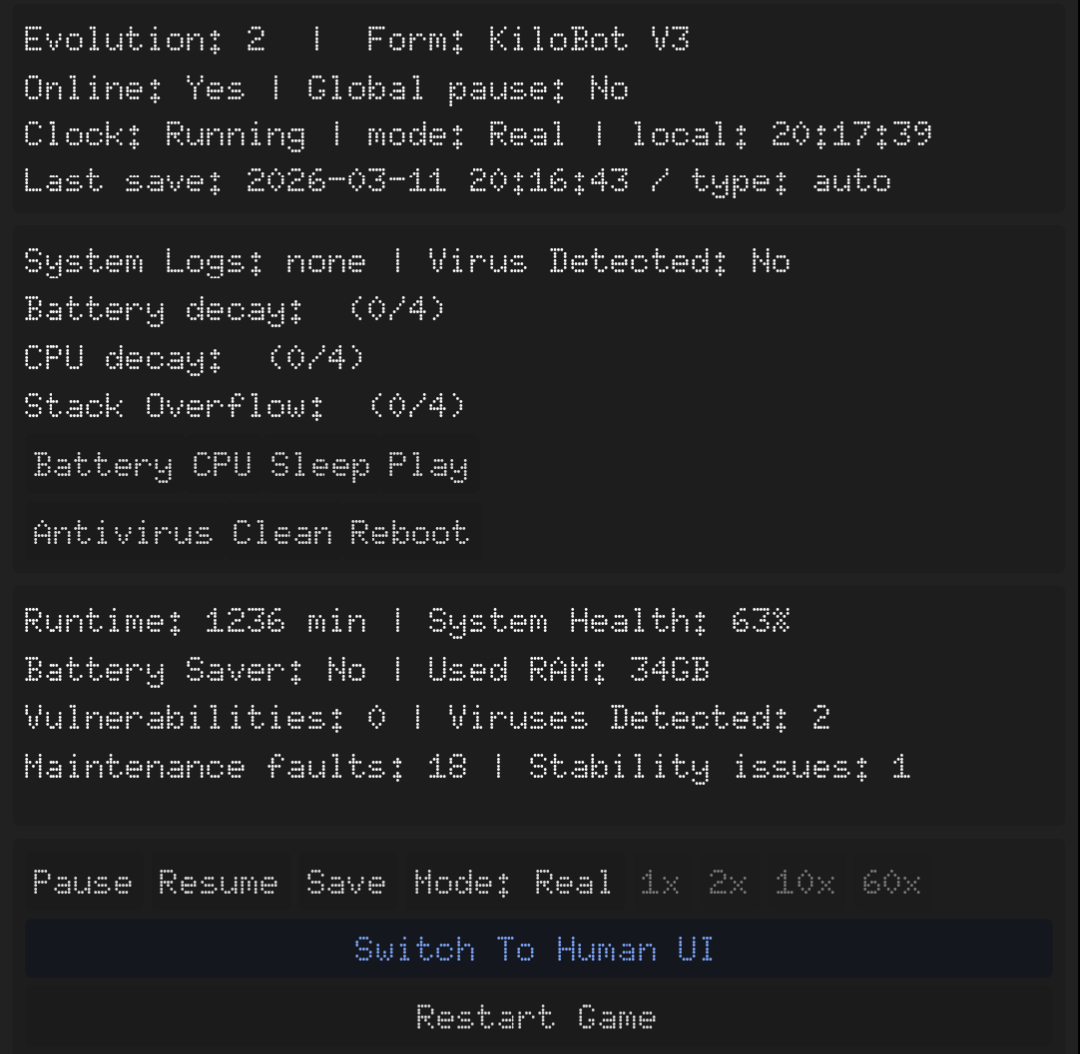Screen dimensions: 1080x1054
Task: Hit the Play action button
Action: tap(428, 466)
